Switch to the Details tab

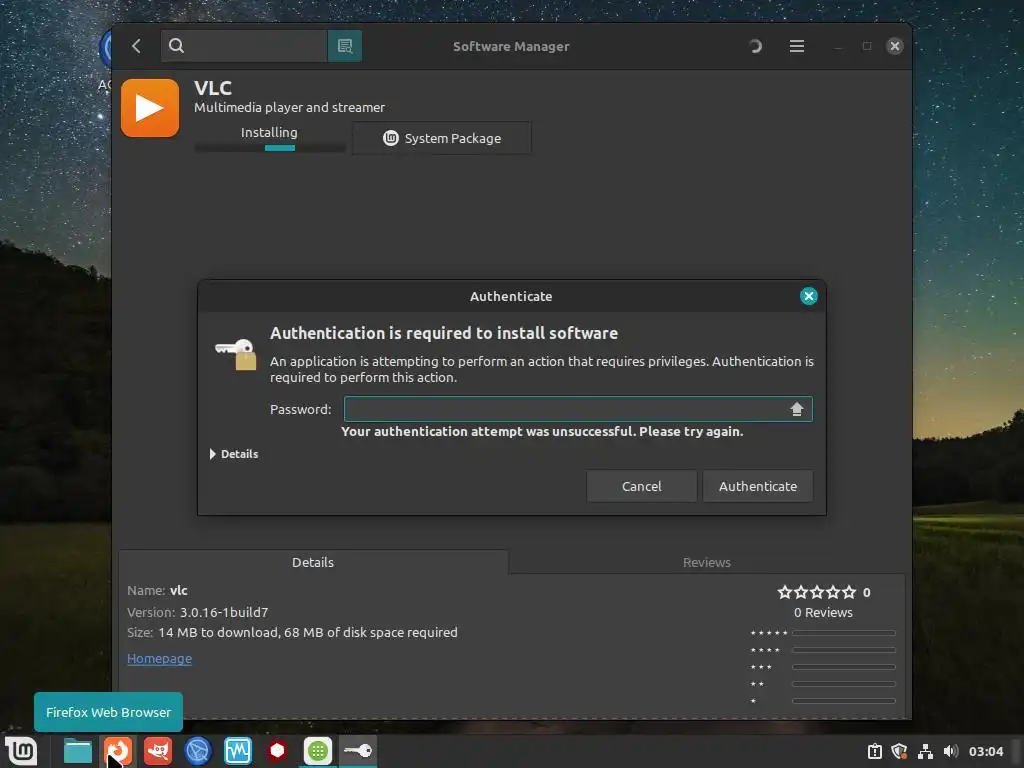tap(313, 562)
